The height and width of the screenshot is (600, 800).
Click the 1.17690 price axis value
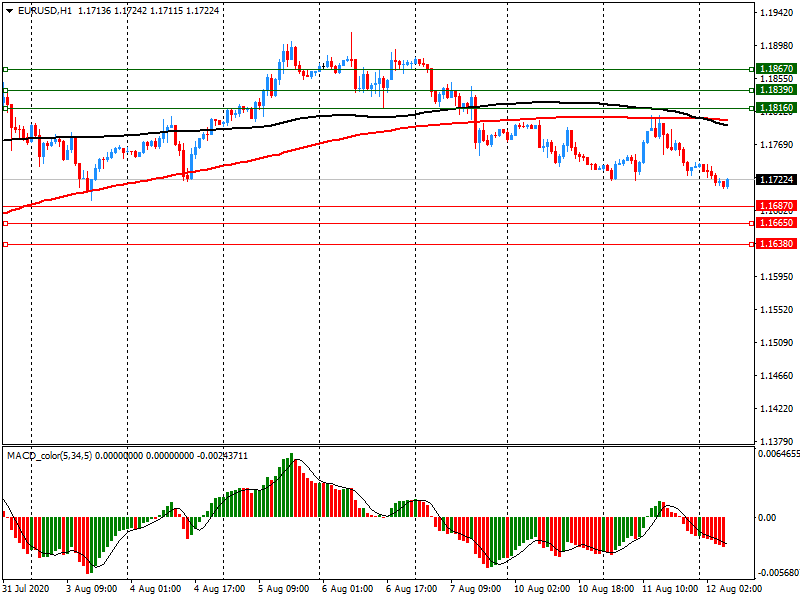coord(777,145)
